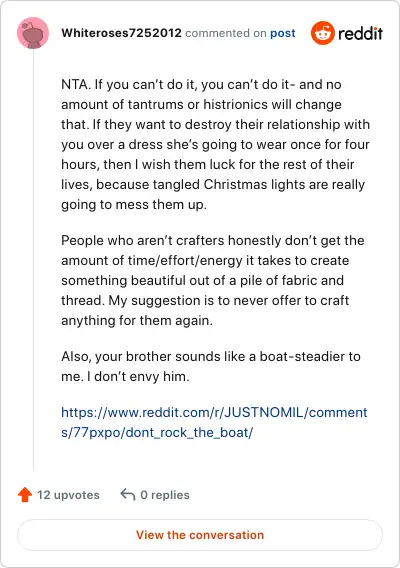This screenshot has height=568, width=400.
Task: Click the orange Reddit Snoo logo icon
Action: pyautogui.click(x=322, y=33)
